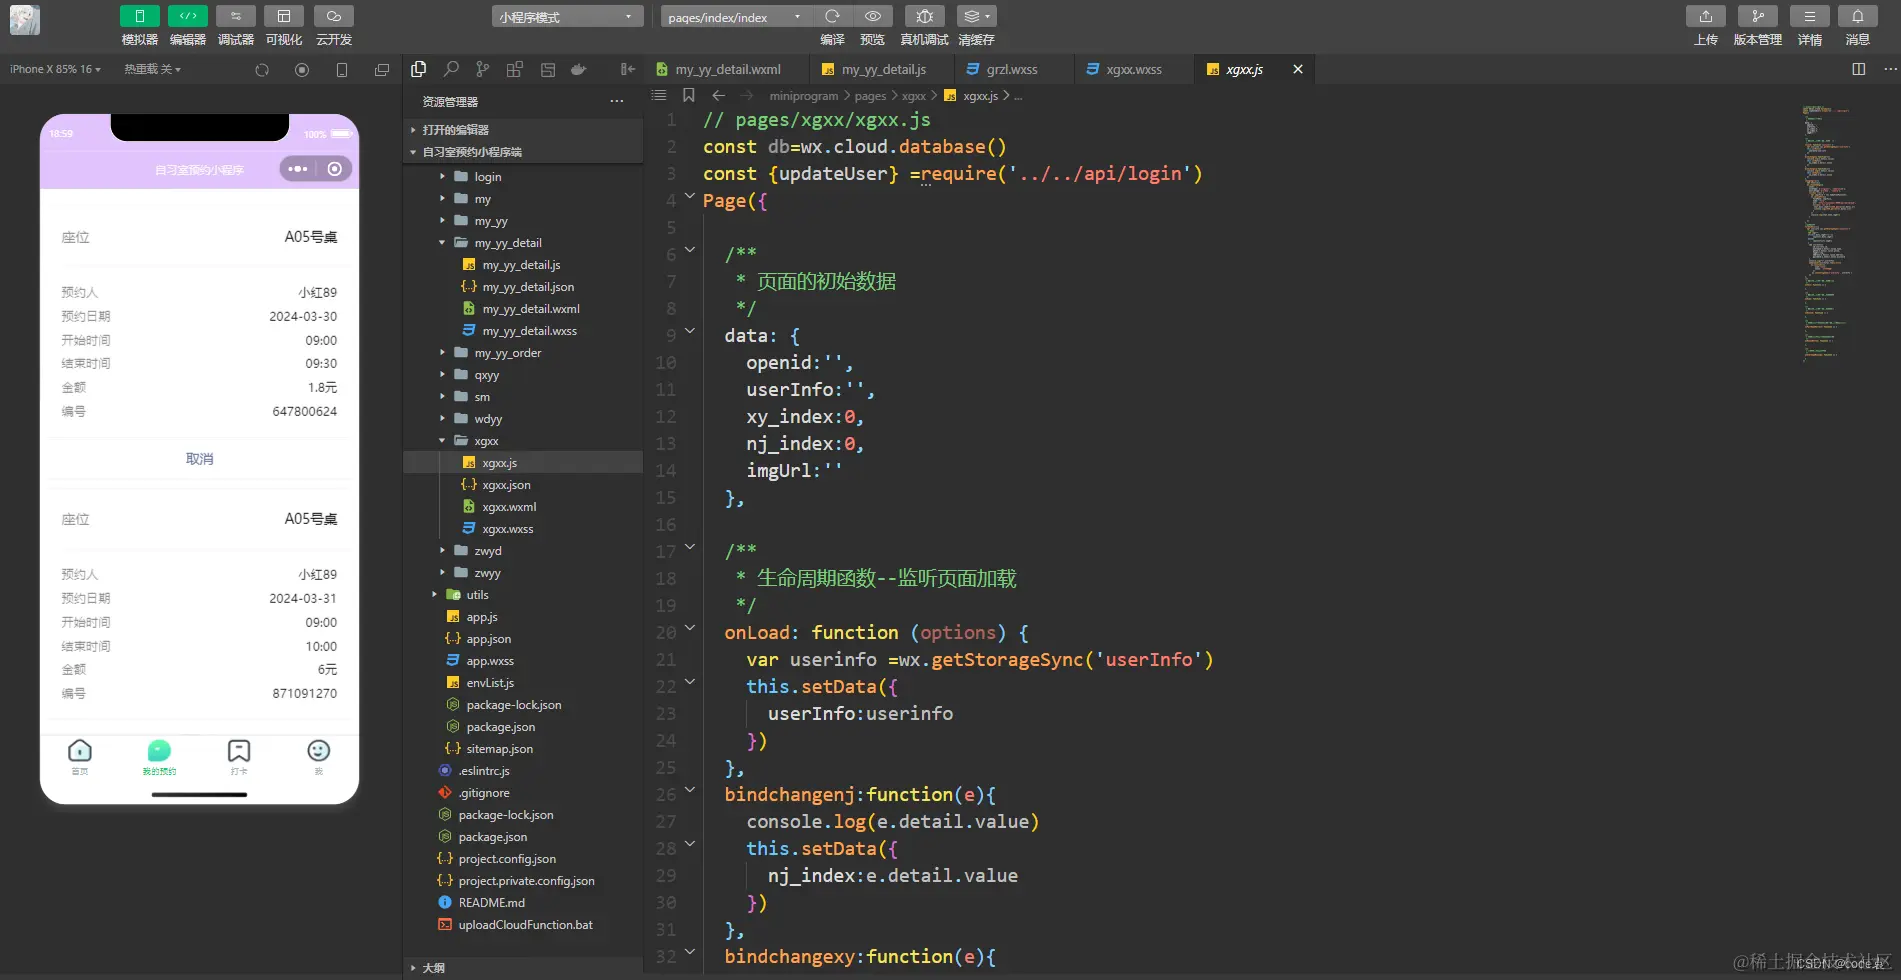
Task: Tap the 我 profile tab in simulator
Action: pos(319,756)
